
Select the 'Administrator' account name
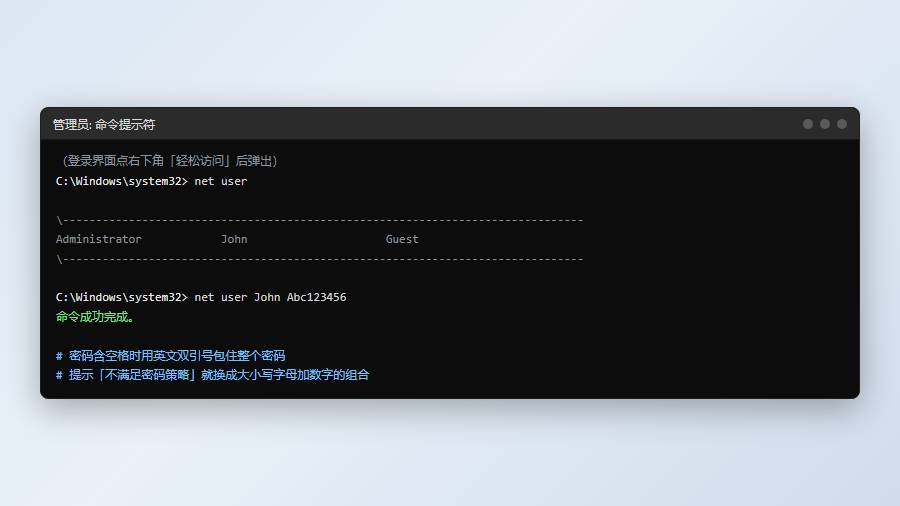pyautogui.click(x=99, y=239)
